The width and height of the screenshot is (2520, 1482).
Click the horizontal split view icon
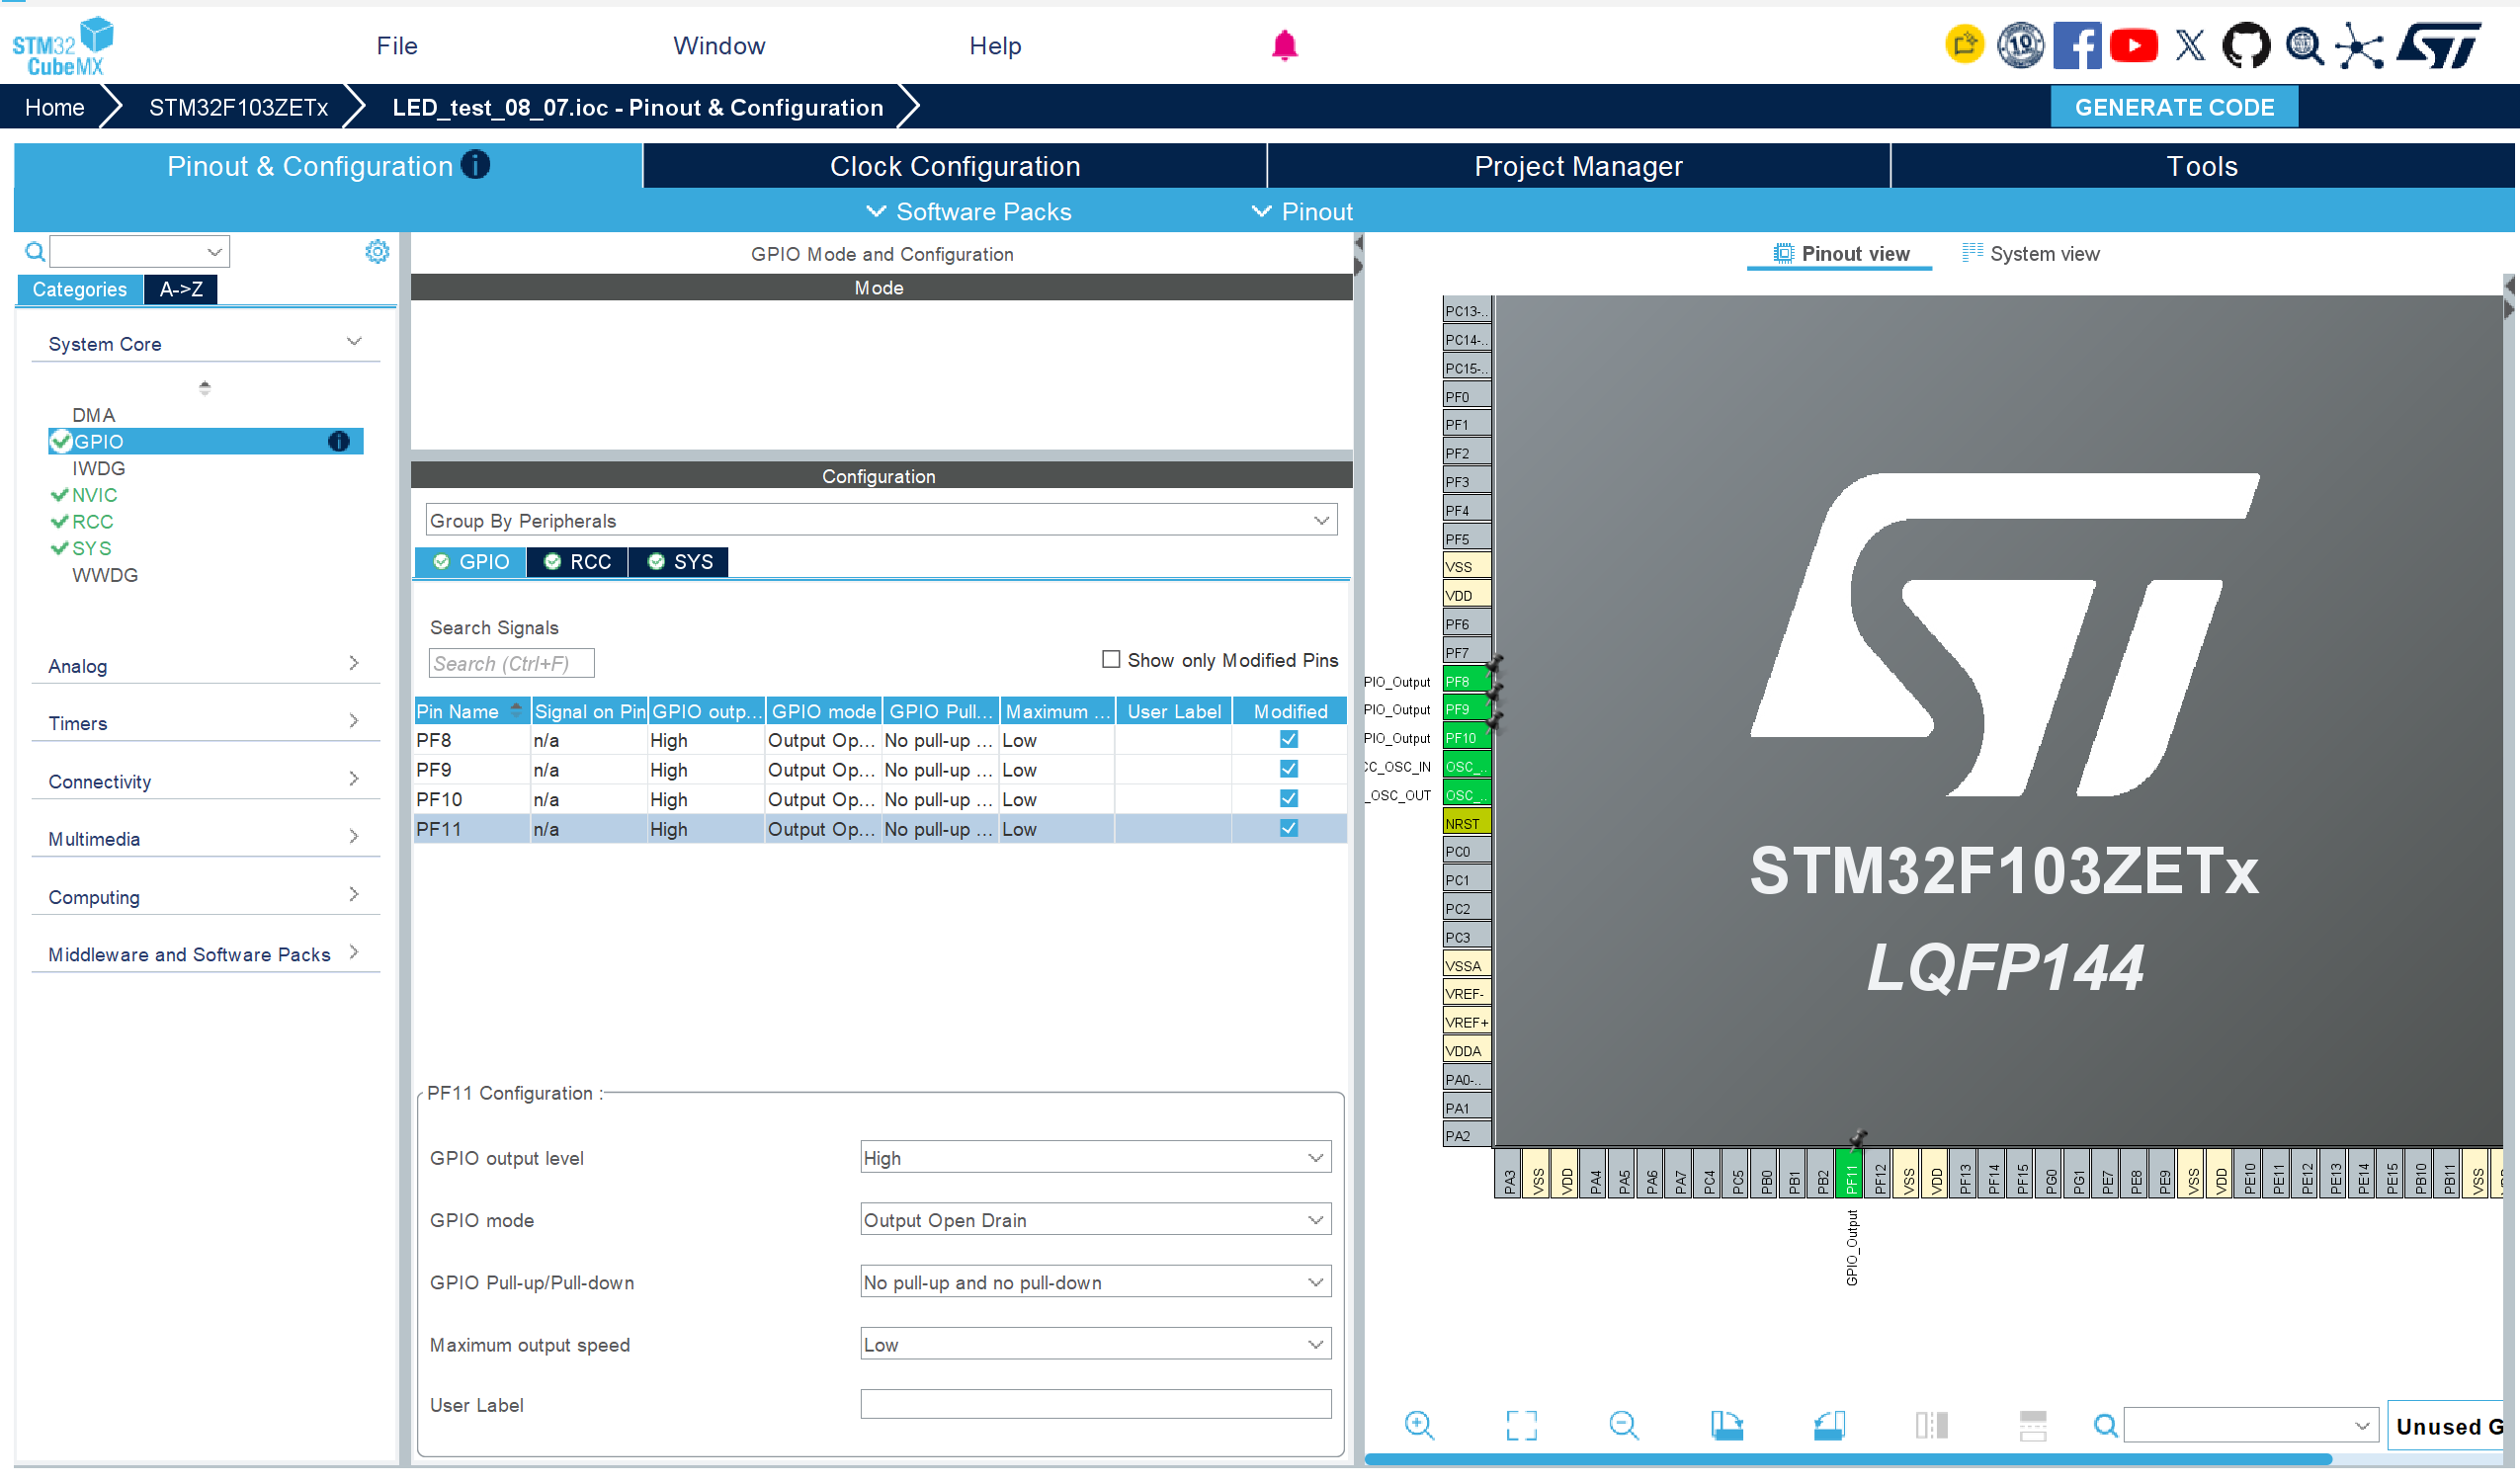2032,1425
